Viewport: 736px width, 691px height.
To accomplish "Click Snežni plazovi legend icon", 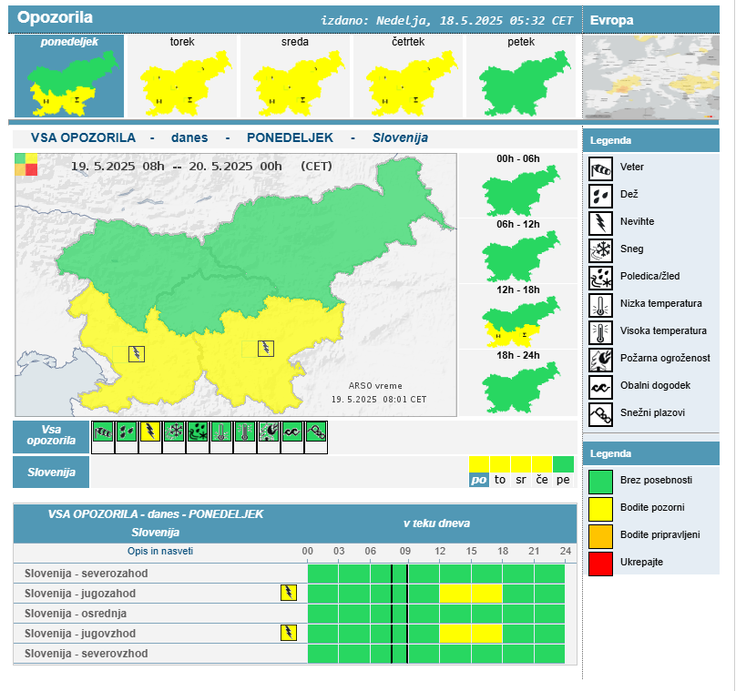I will click(x=600, y=415).
